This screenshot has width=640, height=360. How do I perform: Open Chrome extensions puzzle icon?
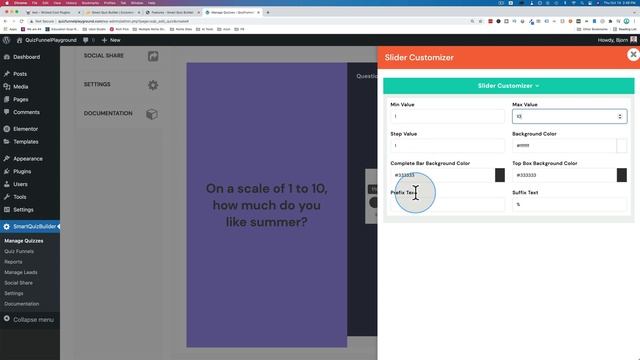pos(610,21)
